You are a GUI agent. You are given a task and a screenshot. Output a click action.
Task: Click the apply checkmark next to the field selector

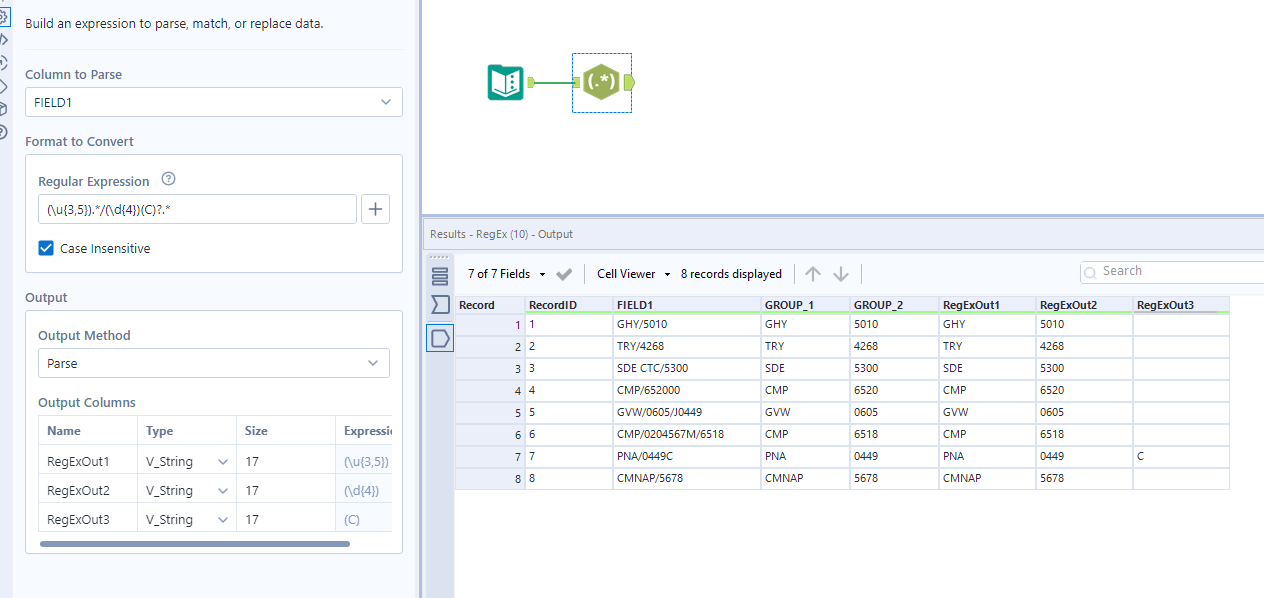tap(563, 271)
